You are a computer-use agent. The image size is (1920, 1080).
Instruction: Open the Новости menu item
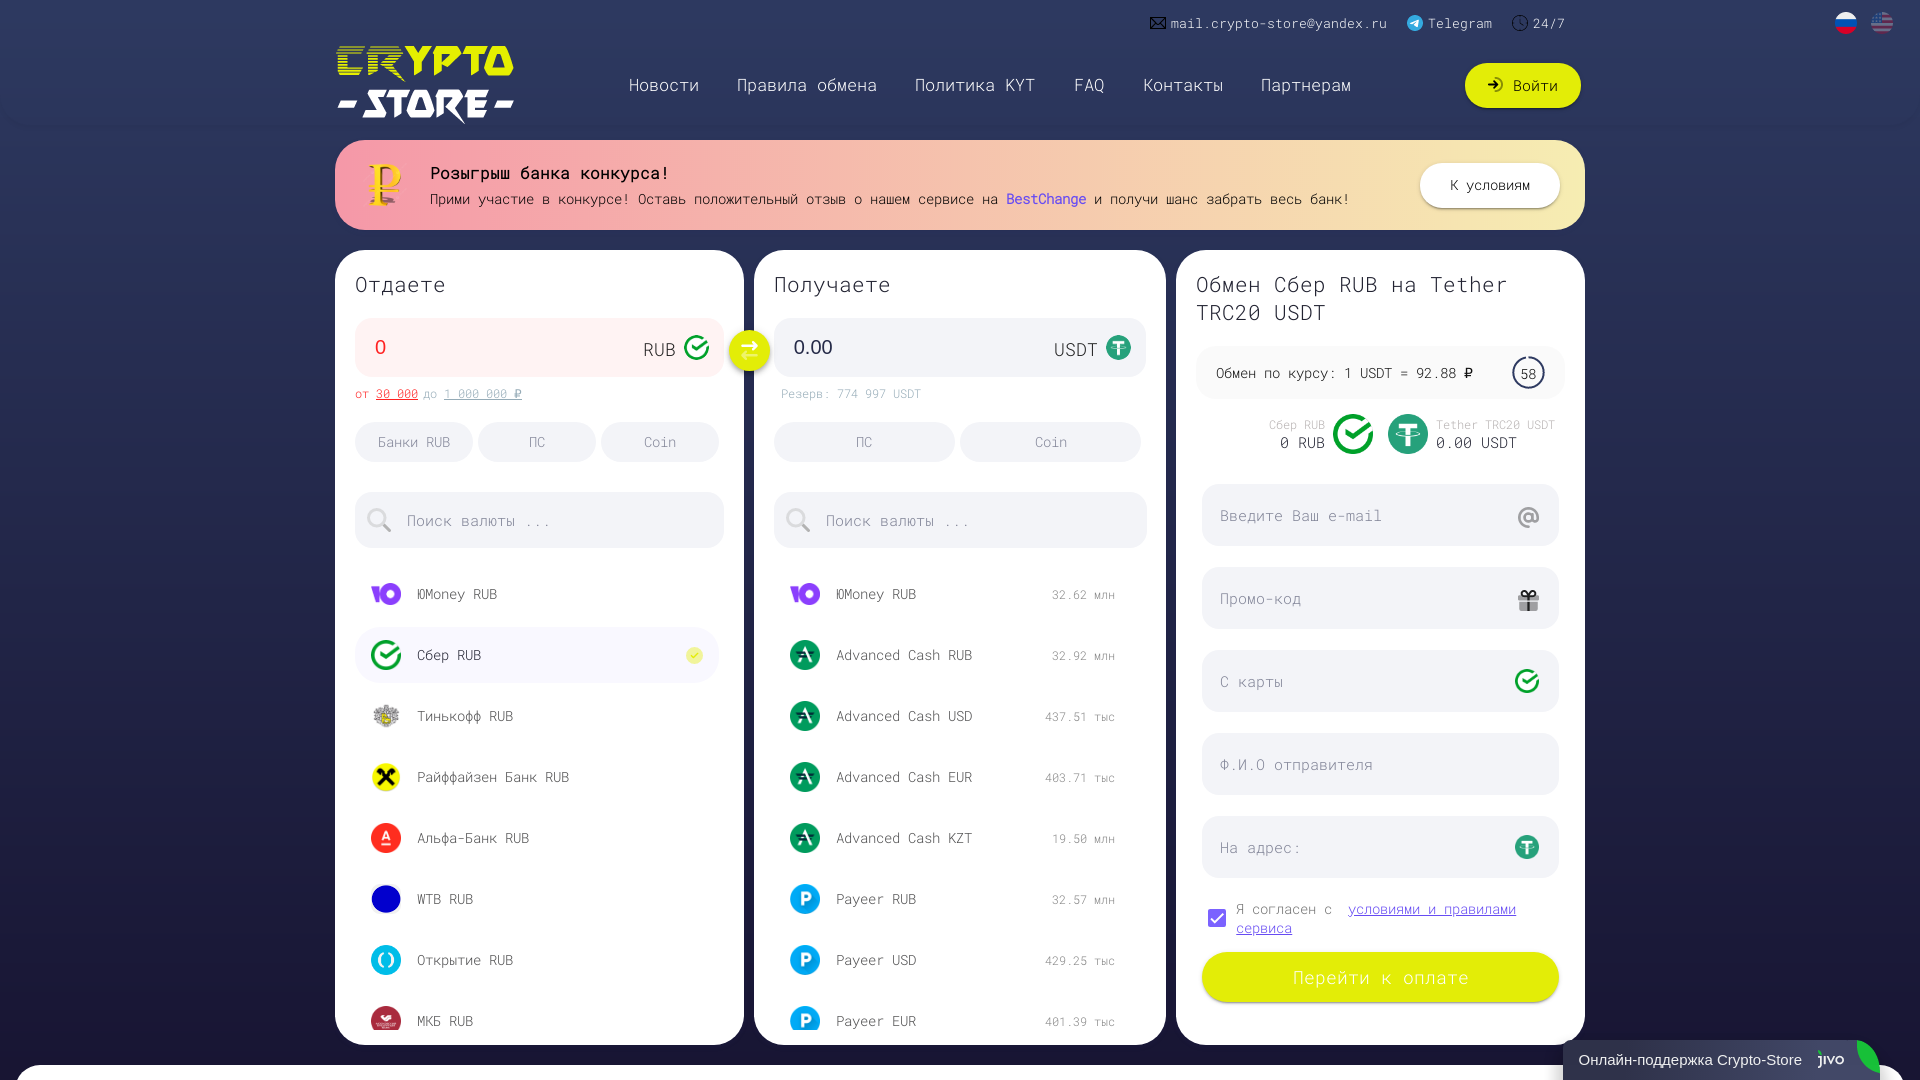pyautogui.click(x=664, y=85)
